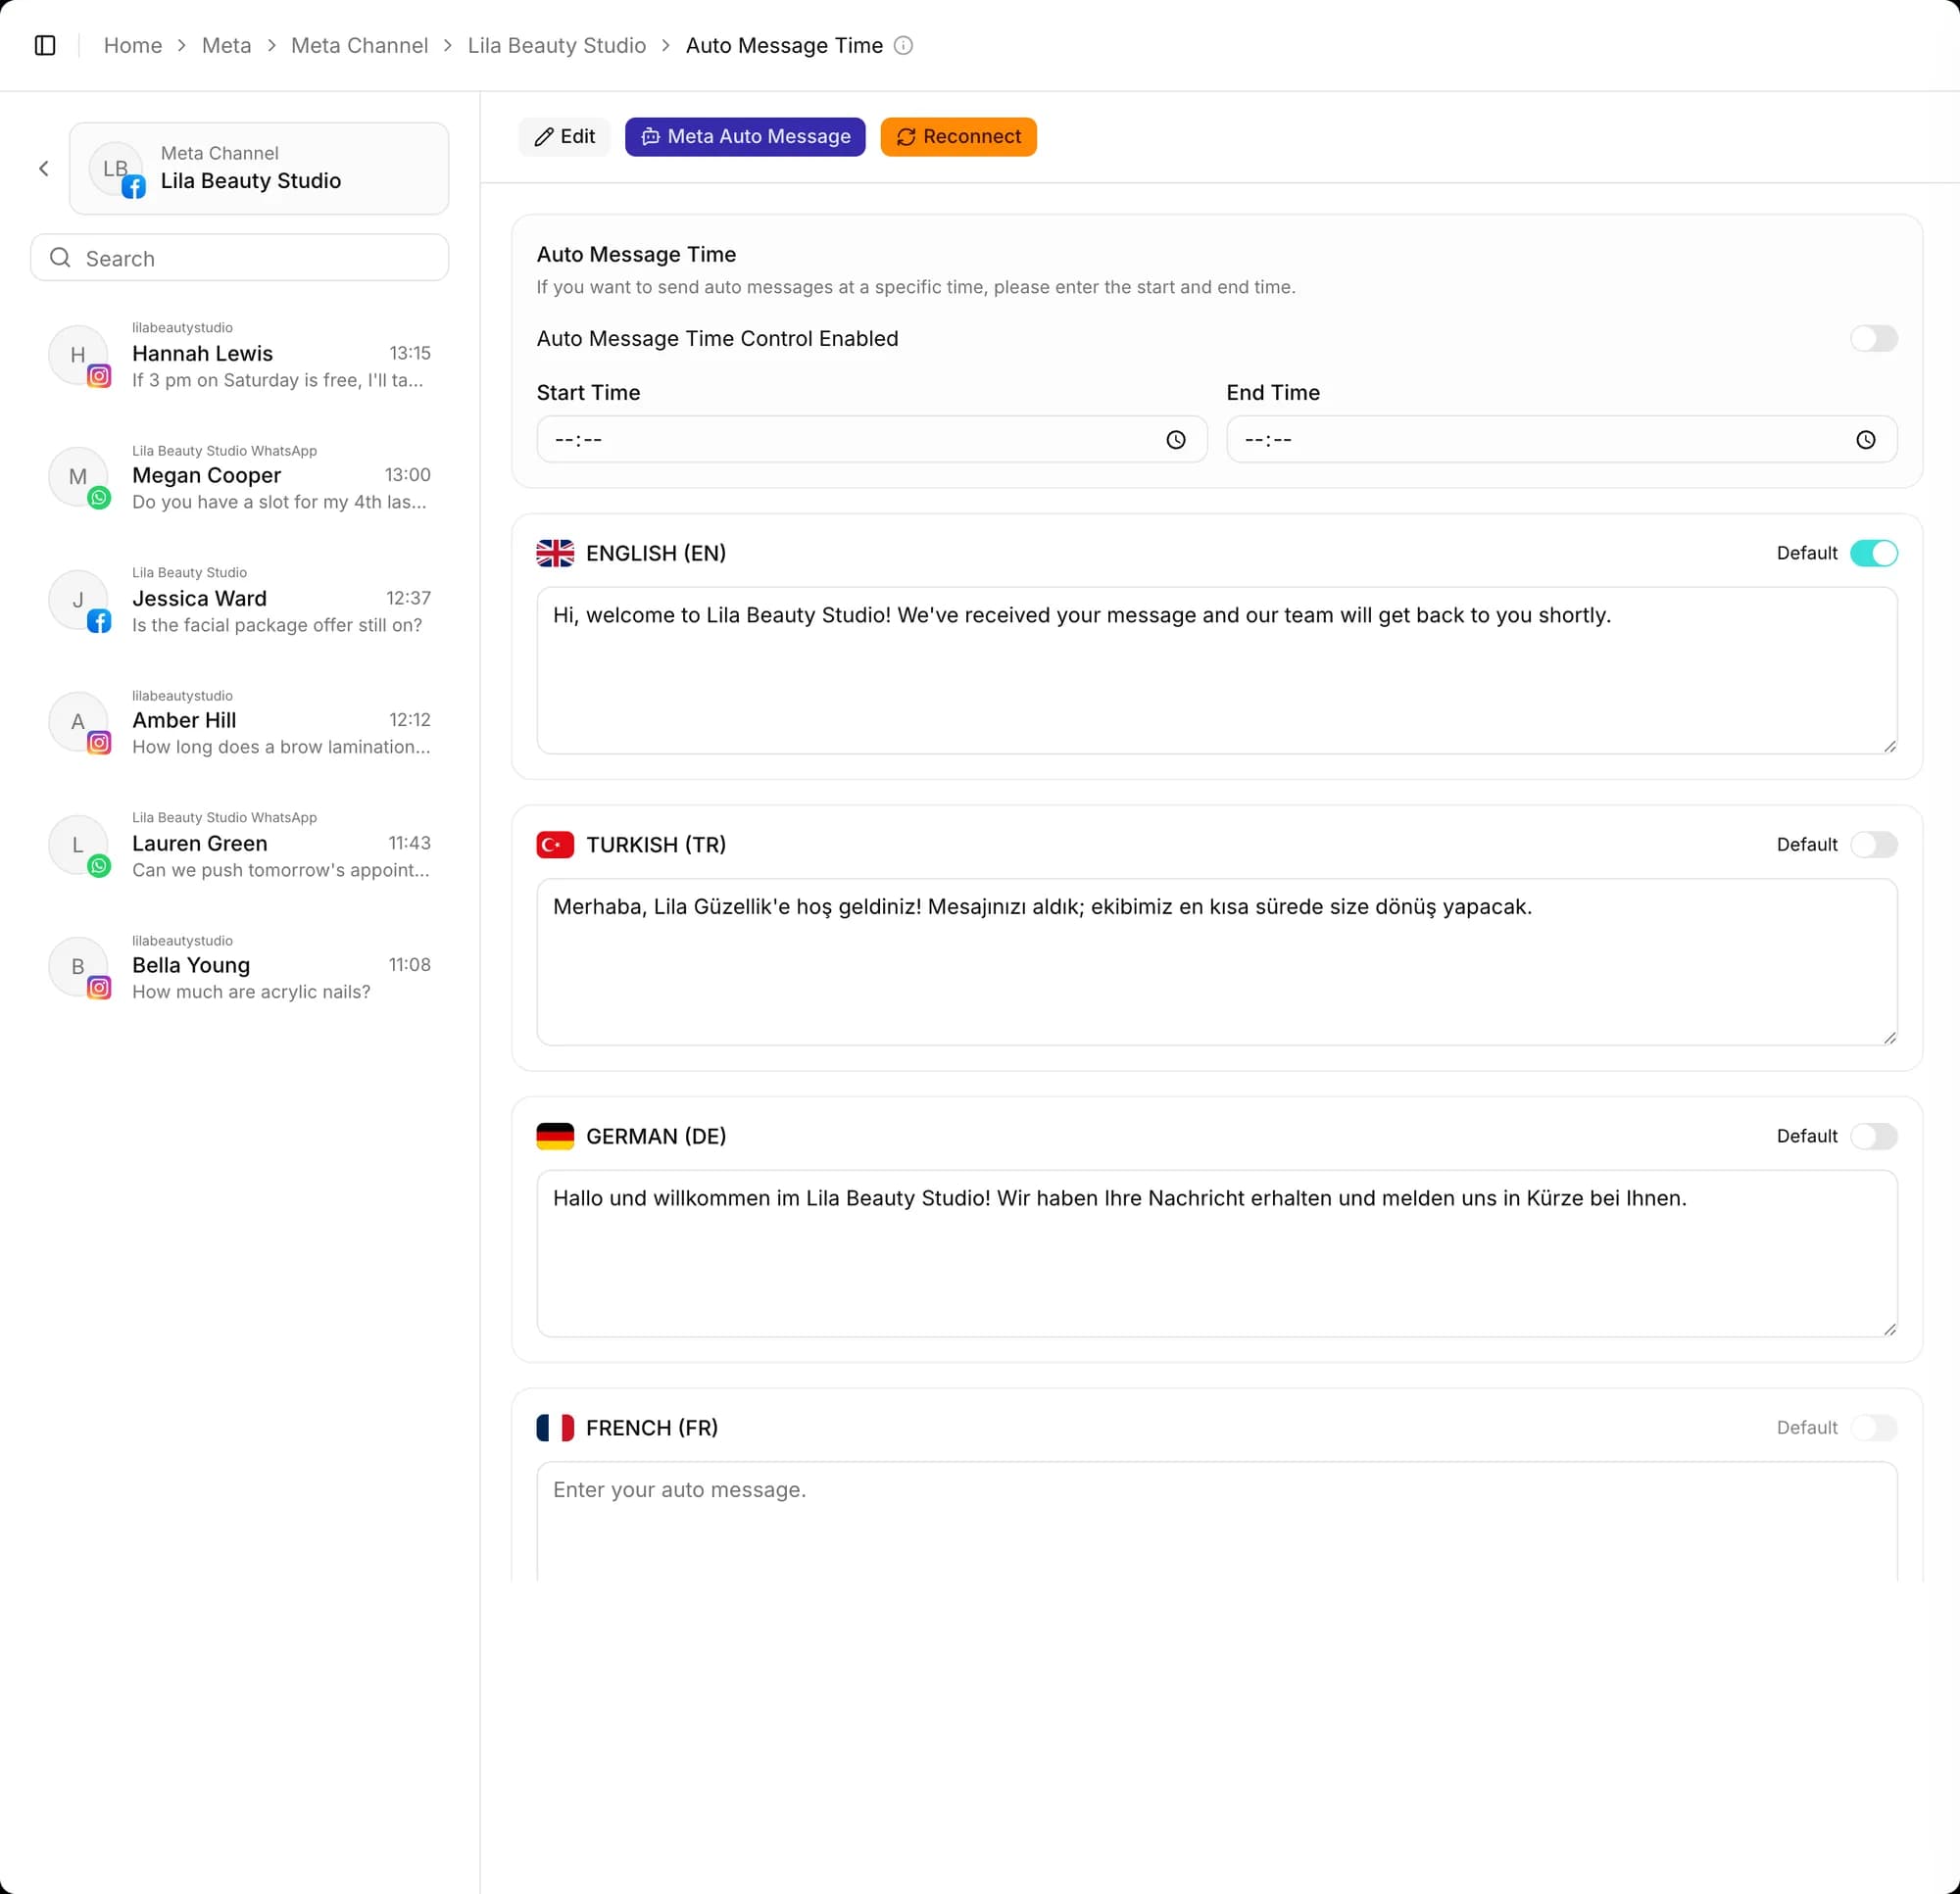The height and width of the screenshot is (1894, 1960).
Task: Click Jessica Ward's avatar with Facebook badge
Action: coord(79,601)
